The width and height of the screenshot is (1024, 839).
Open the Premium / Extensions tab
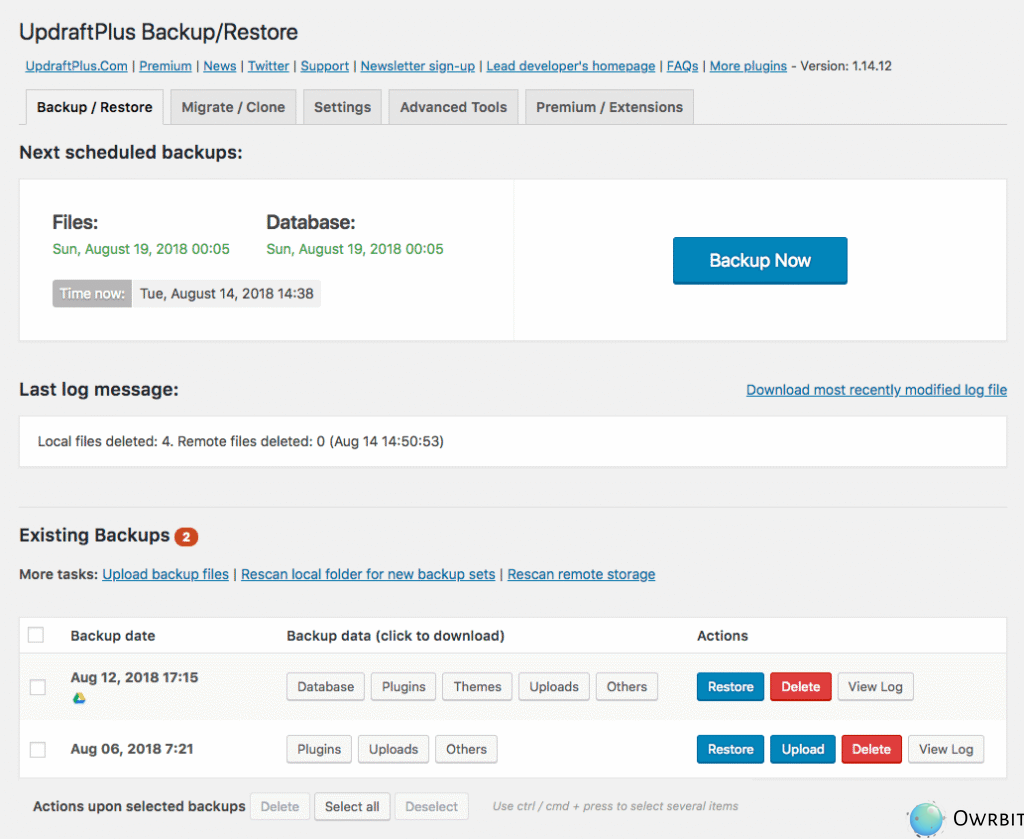[x=609, y=107]
